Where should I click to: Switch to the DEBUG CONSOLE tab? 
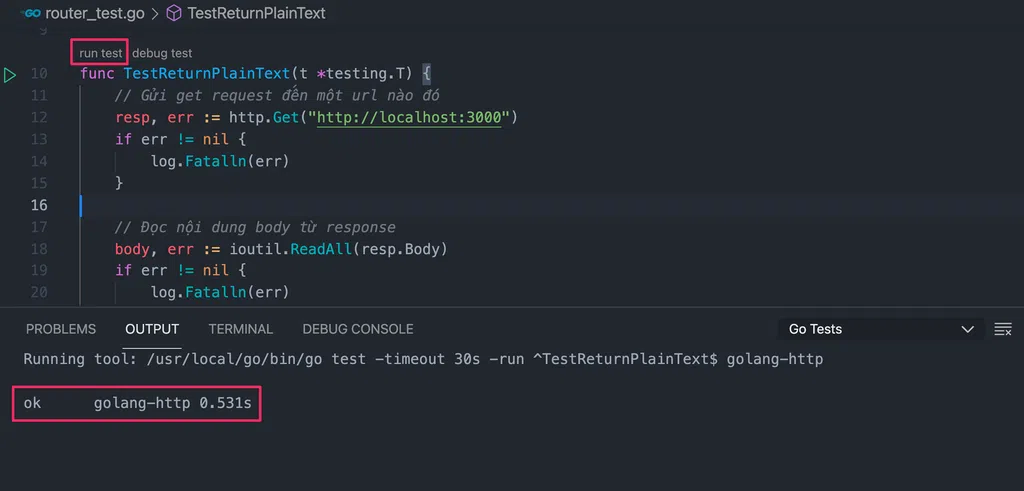coord(358,329)
